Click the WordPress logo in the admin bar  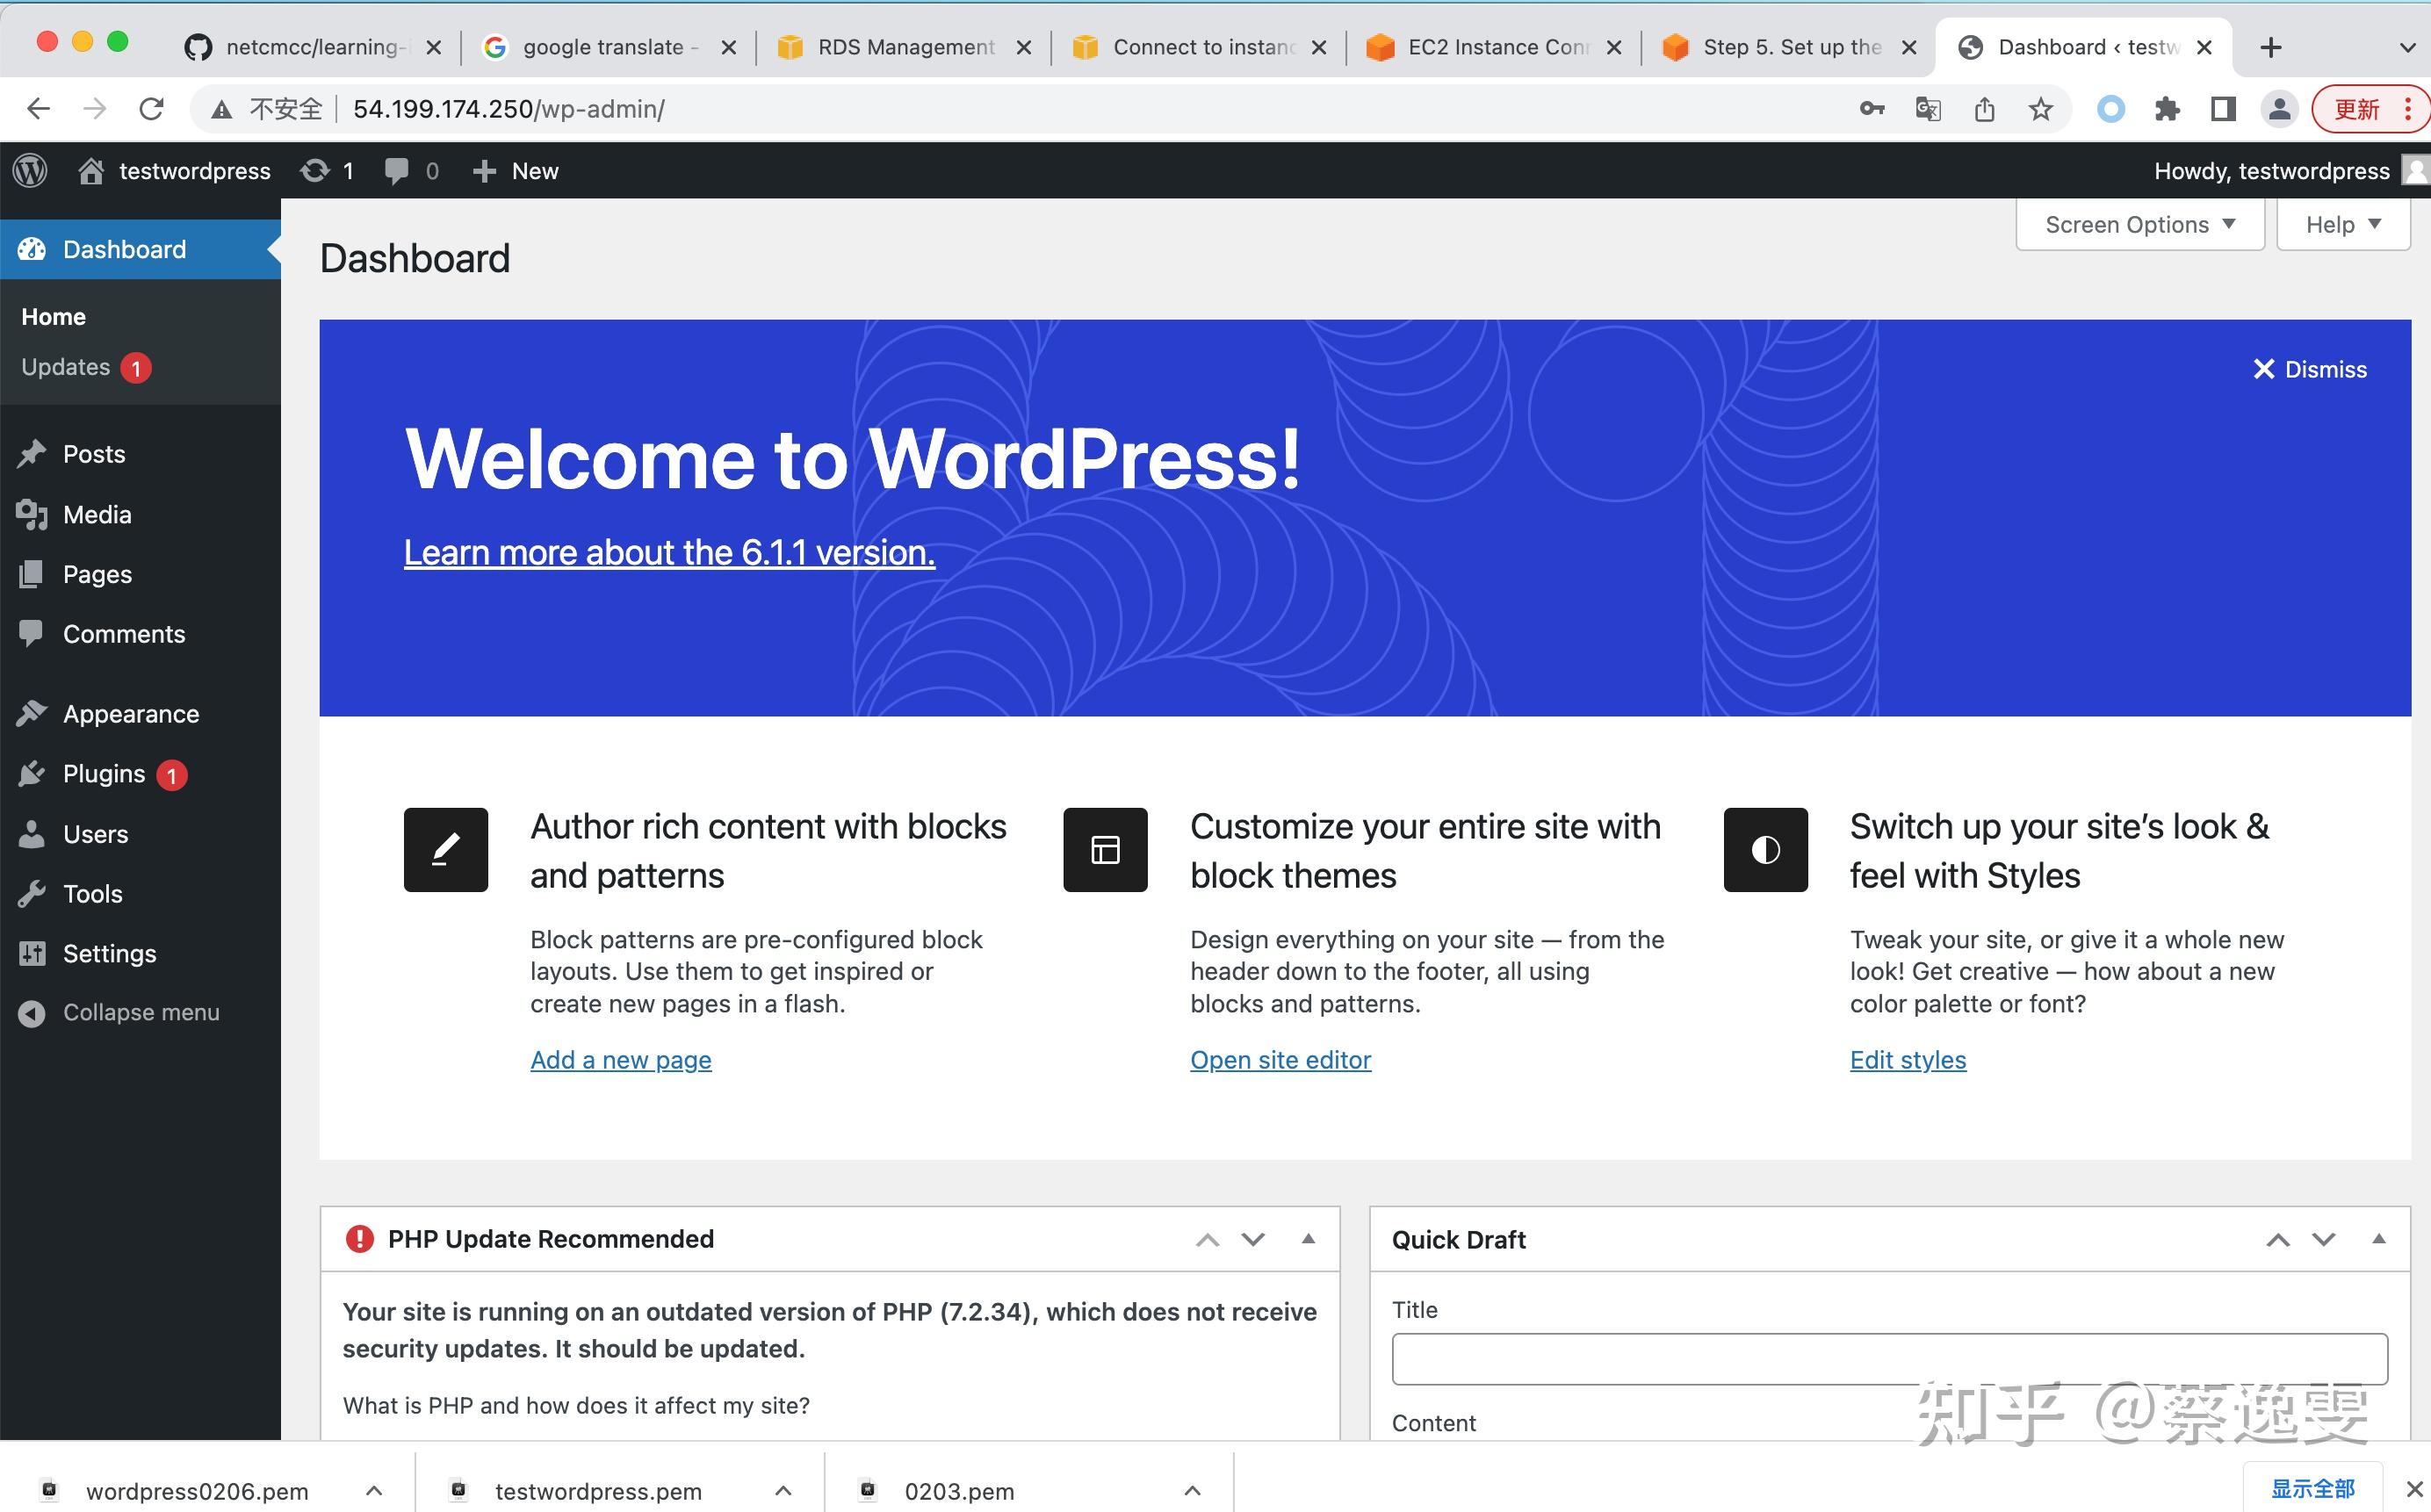(x=30, y=170)
